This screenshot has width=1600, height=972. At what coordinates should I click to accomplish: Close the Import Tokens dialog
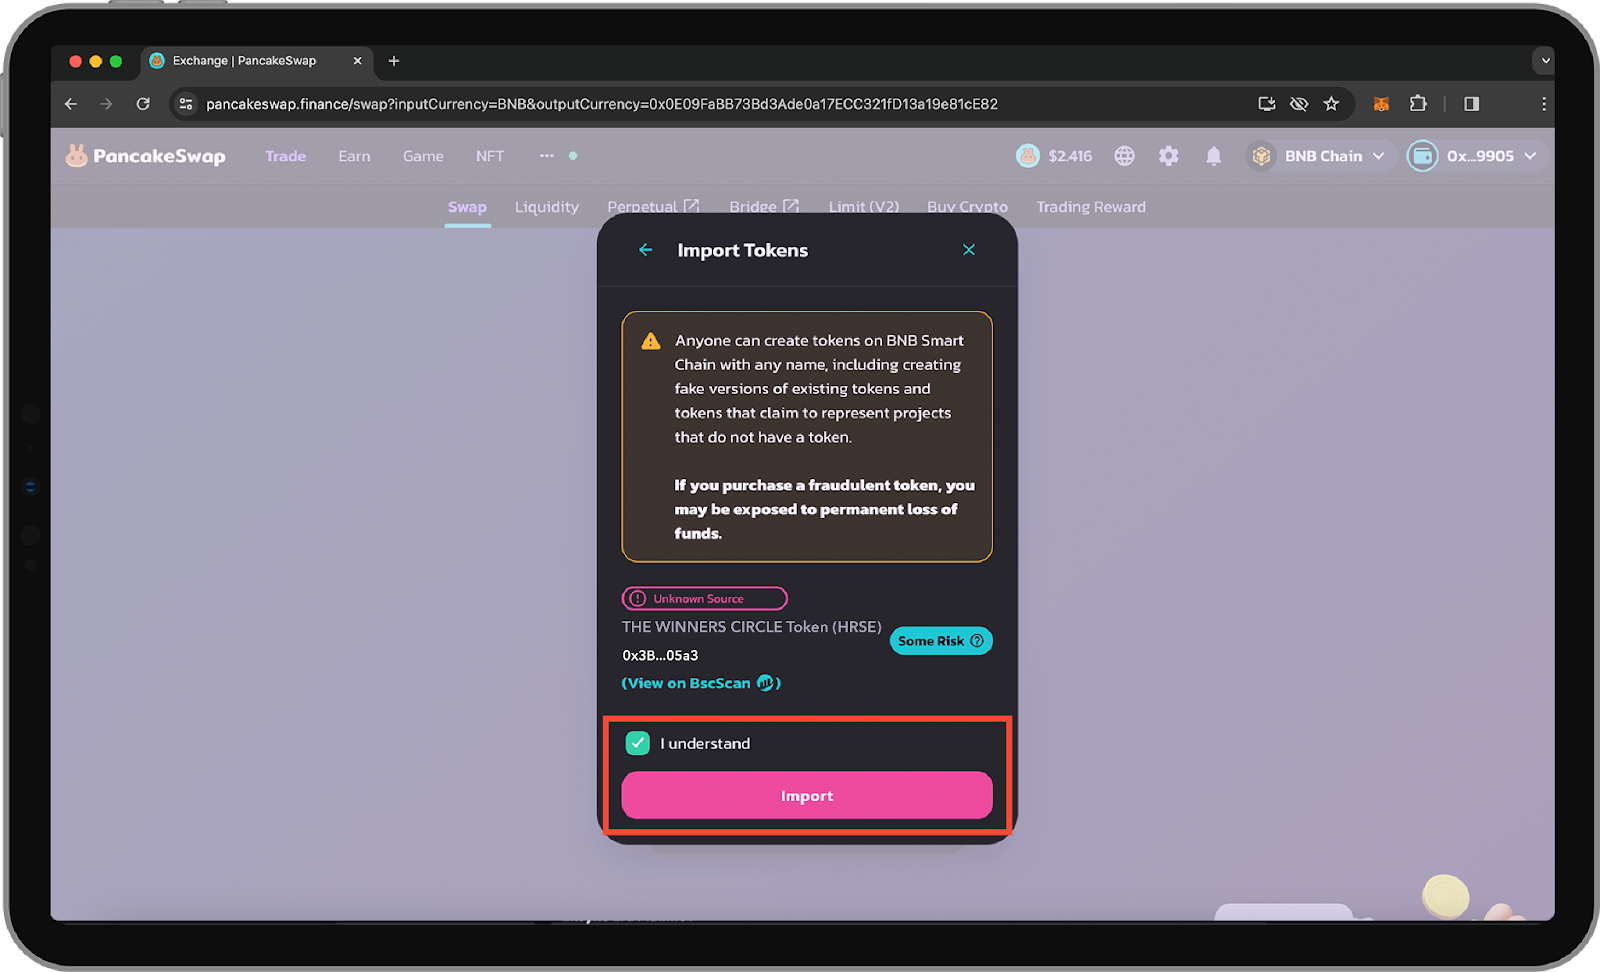tap(968, 250)
